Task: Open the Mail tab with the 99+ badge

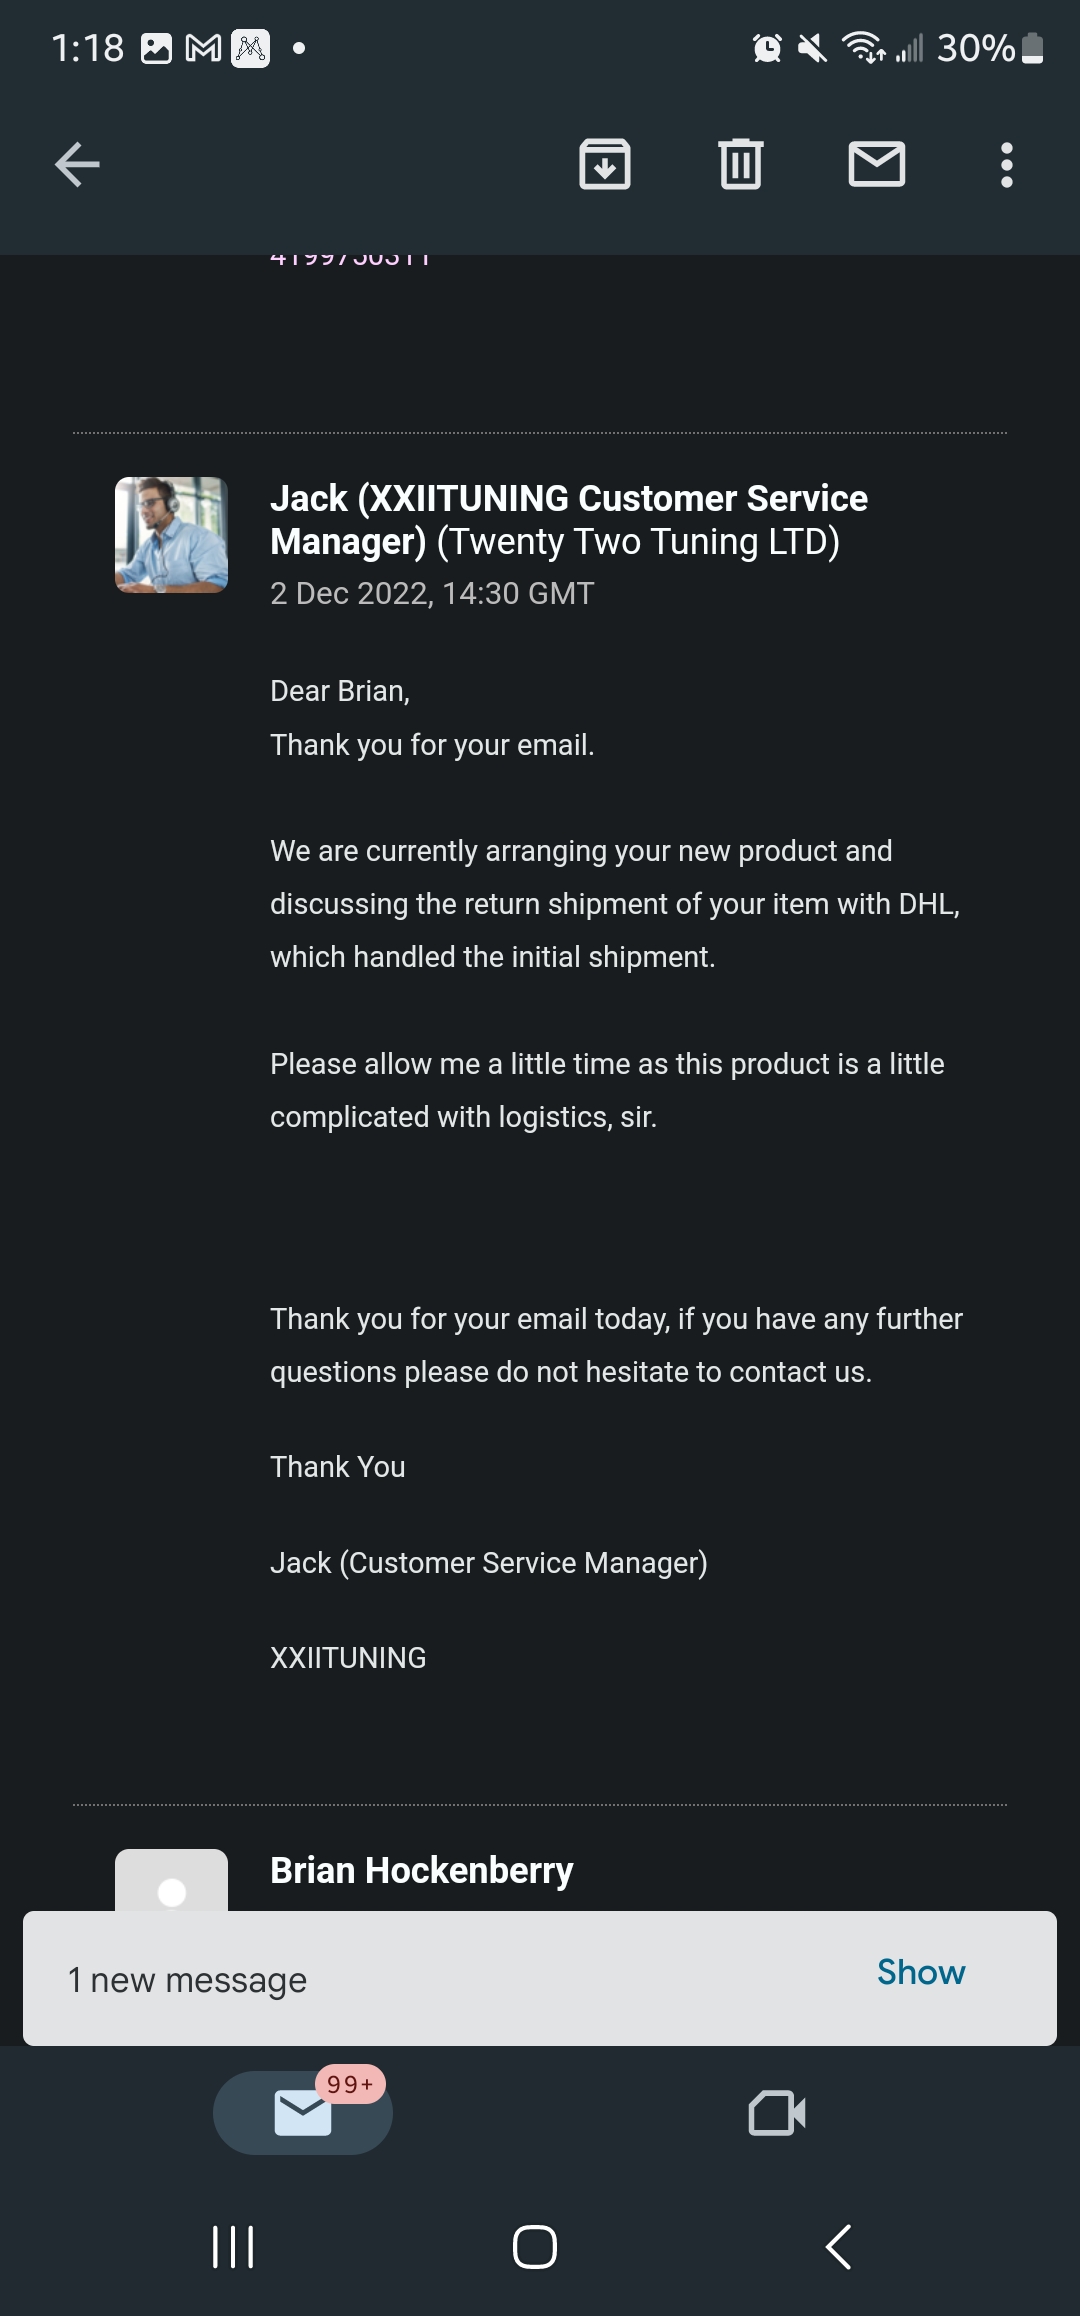Action: 303,2112
